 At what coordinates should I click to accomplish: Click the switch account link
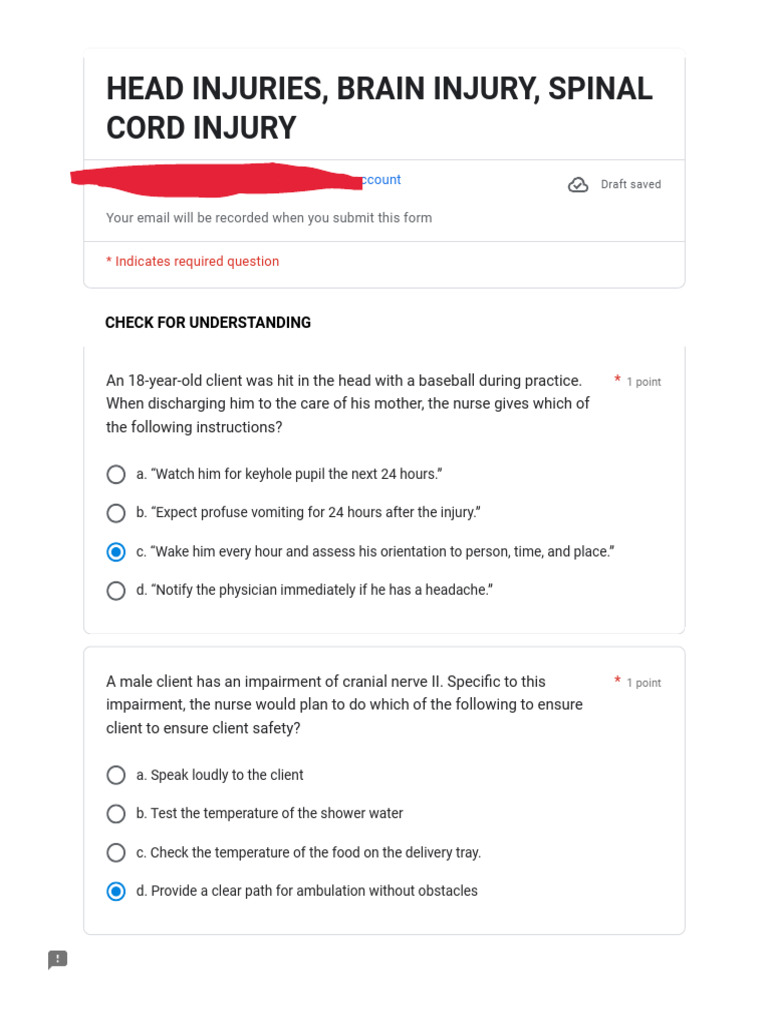click(x=381, y=180)
